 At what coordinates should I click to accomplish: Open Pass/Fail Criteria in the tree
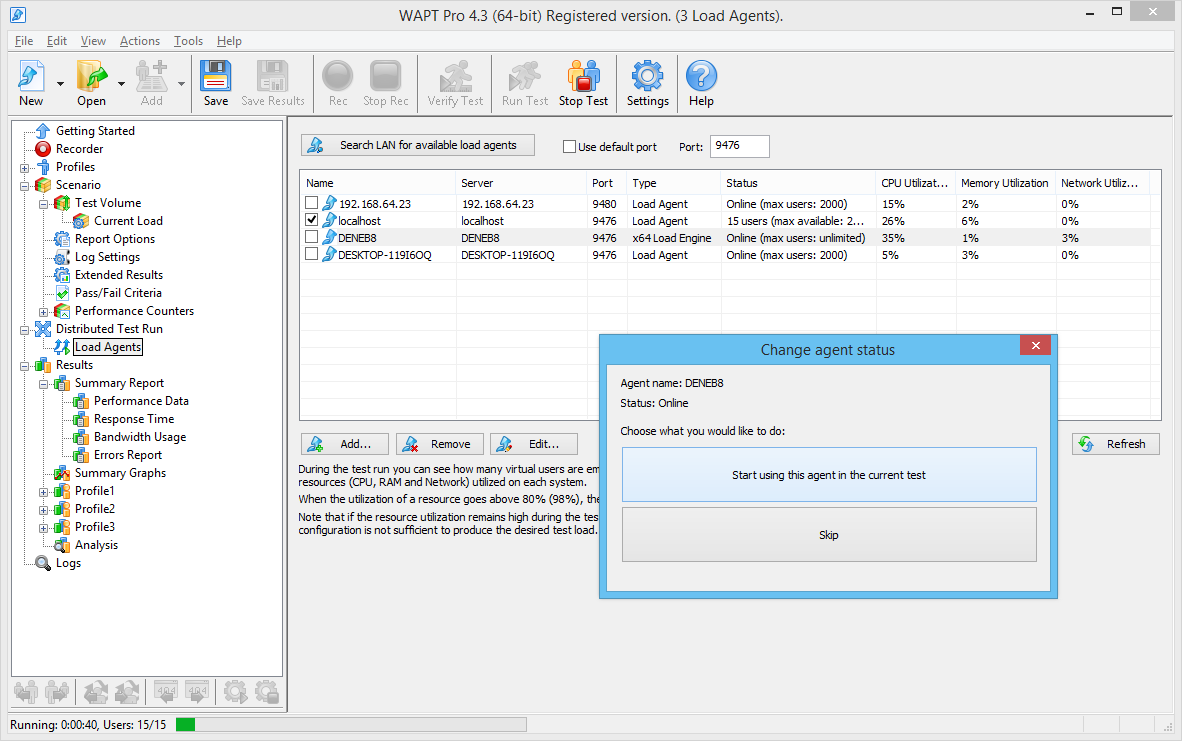point(118,293)
